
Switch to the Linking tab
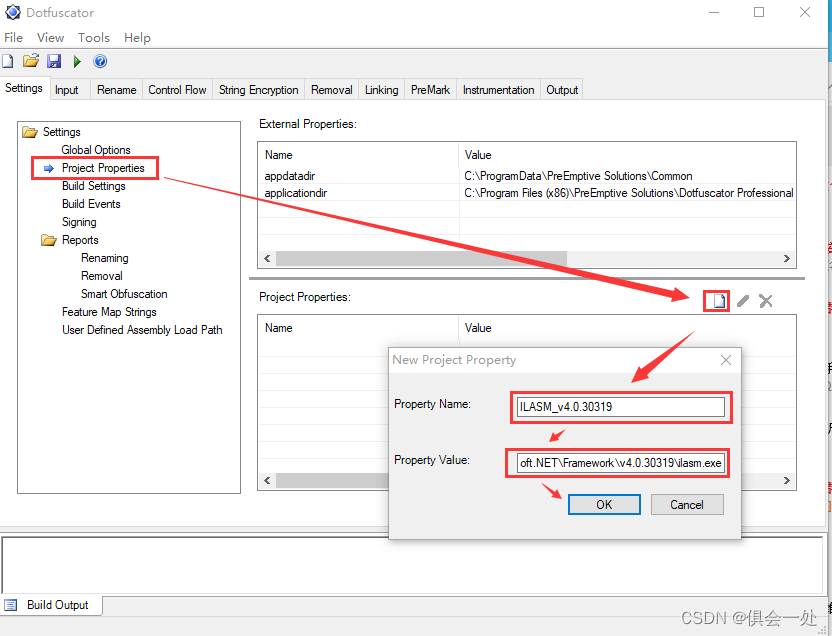click(382, 90)
